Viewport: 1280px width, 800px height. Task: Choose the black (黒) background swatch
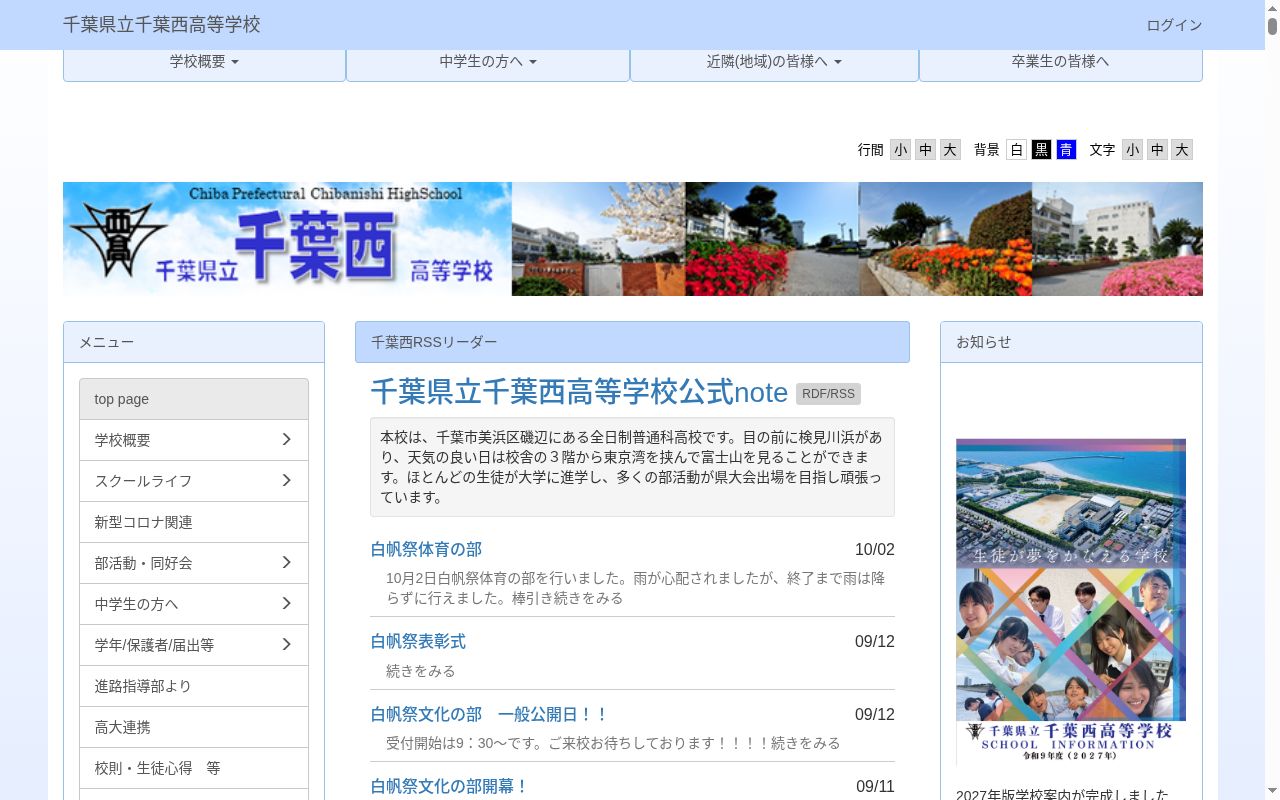(x=1042, y=150)
